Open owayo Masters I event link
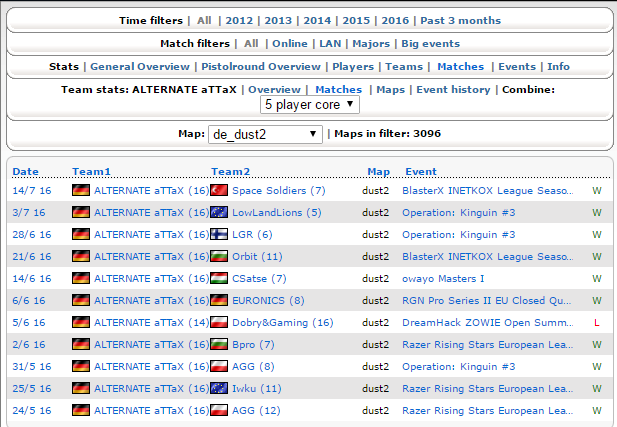Viewport: 617px width, 427px height. click(x=443, y=279)
